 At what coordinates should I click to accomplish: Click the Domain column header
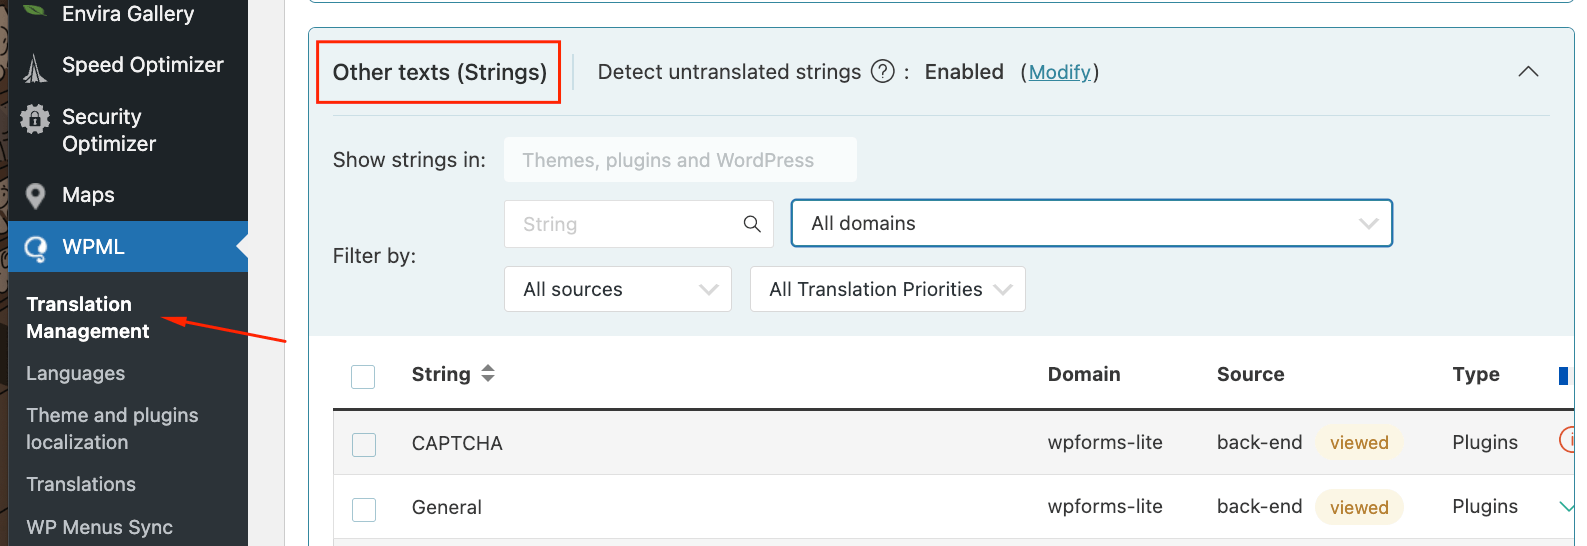pyautogui.click(x=1084, y=374)
